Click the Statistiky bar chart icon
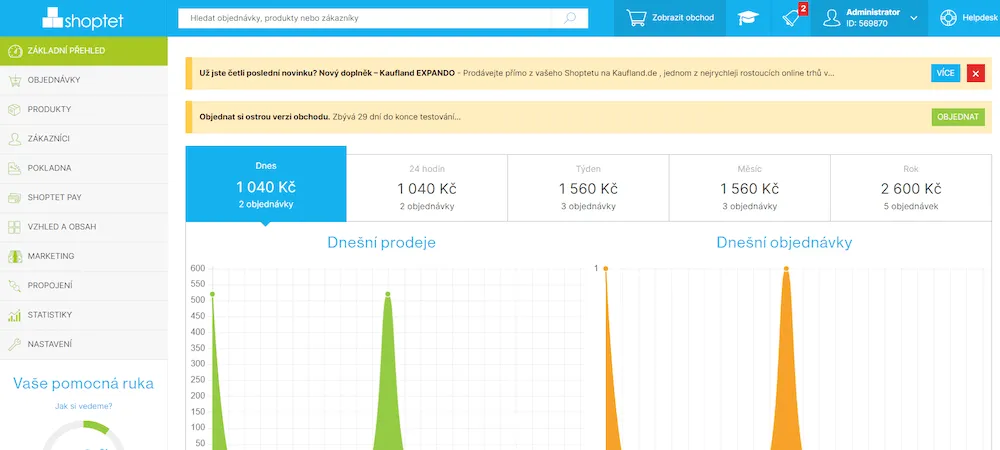Image resolution: width=1000 pixels, height=450 pixels. point(15,315)
